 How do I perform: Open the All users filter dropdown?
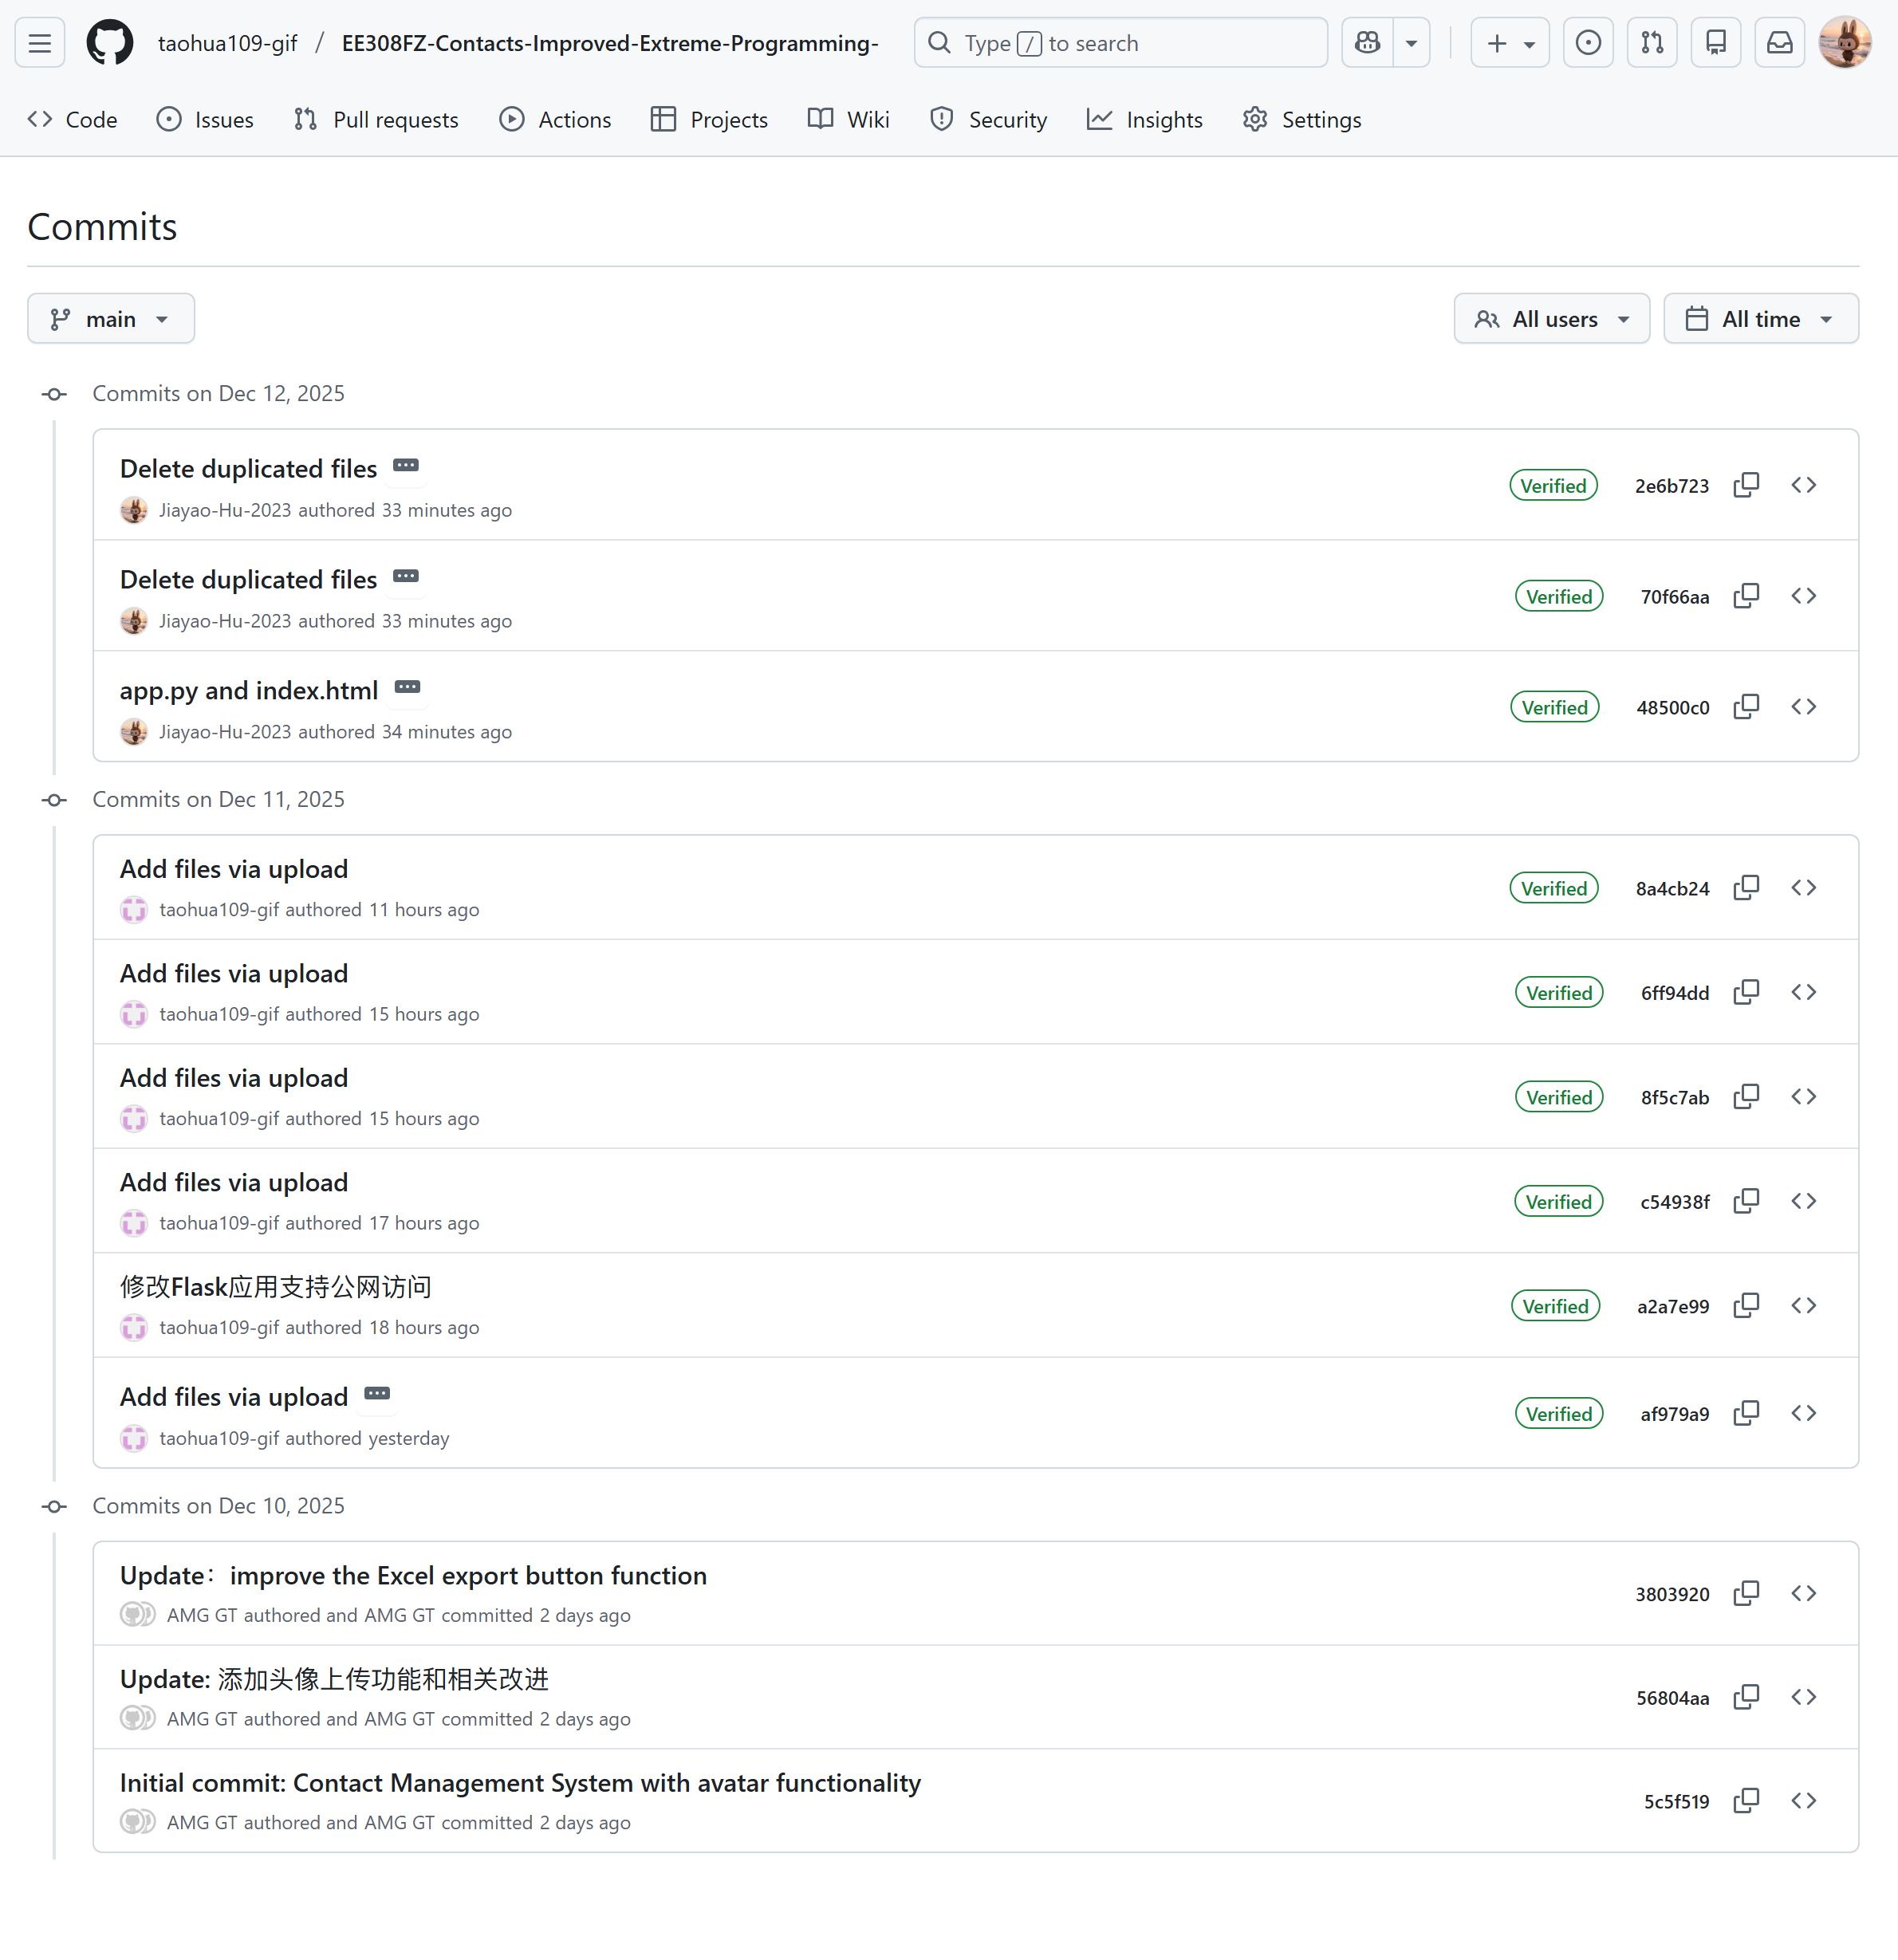pos(1551,318)
